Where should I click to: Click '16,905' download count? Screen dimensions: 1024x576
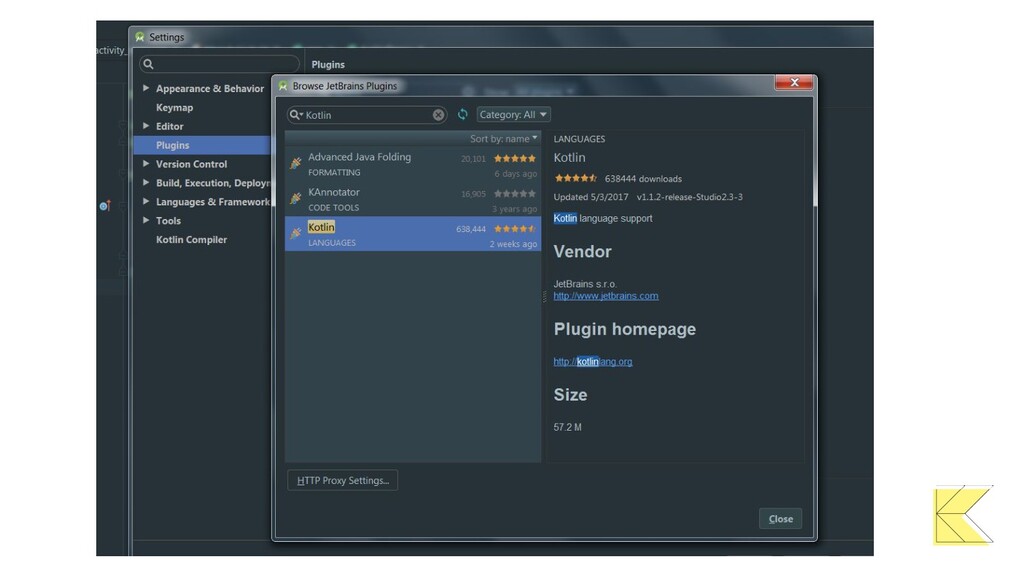[x=473, y=194]
